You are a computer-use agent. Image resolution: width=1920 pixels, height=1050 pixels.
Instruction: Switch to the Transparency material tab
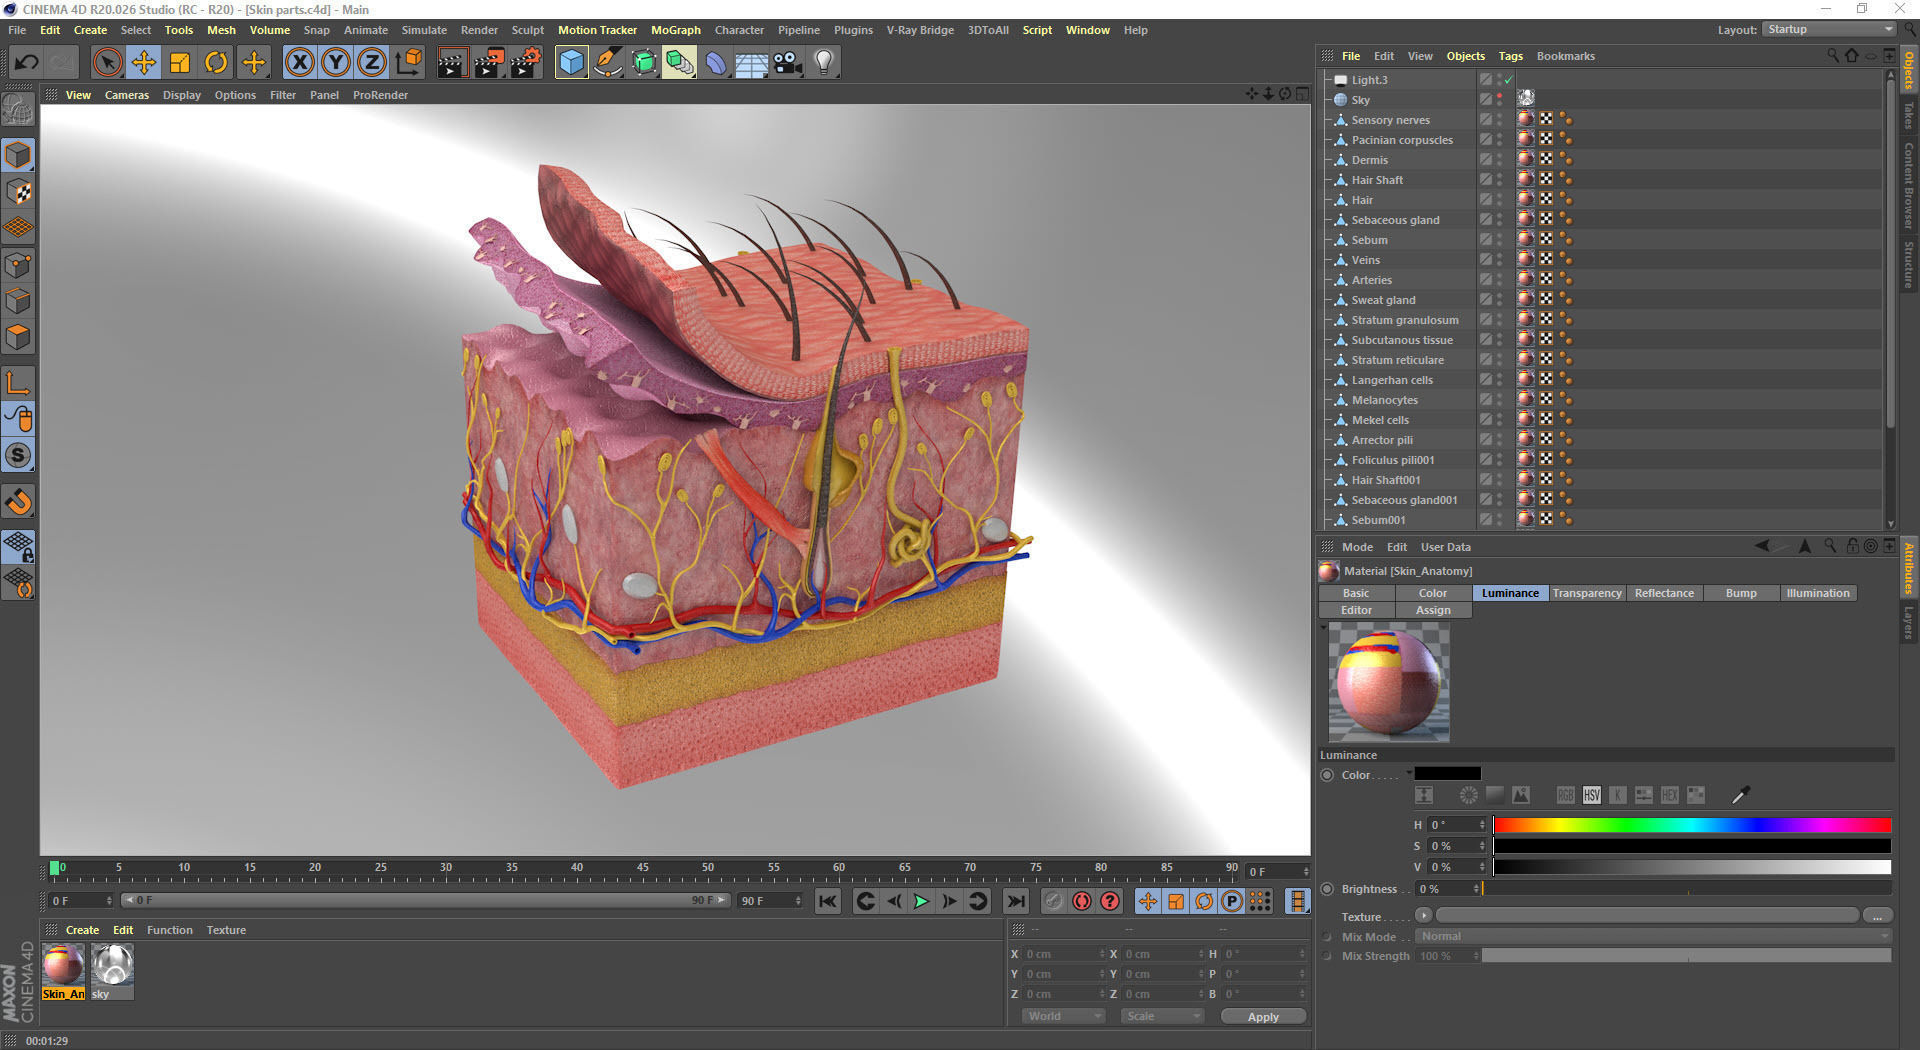tap(1587, 593)
